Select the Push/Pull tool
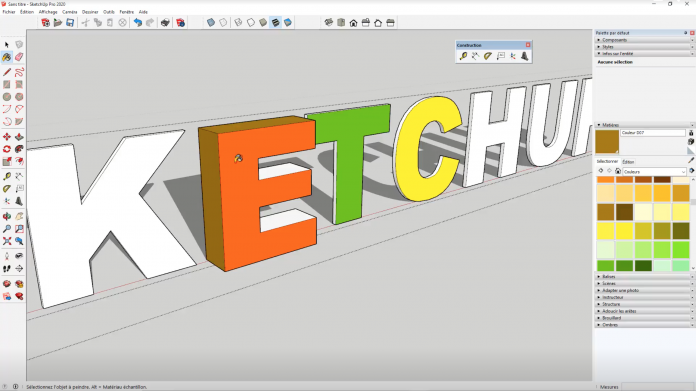Image resolution: width=696 pixels, height=391 pixels. click(19, 137)
